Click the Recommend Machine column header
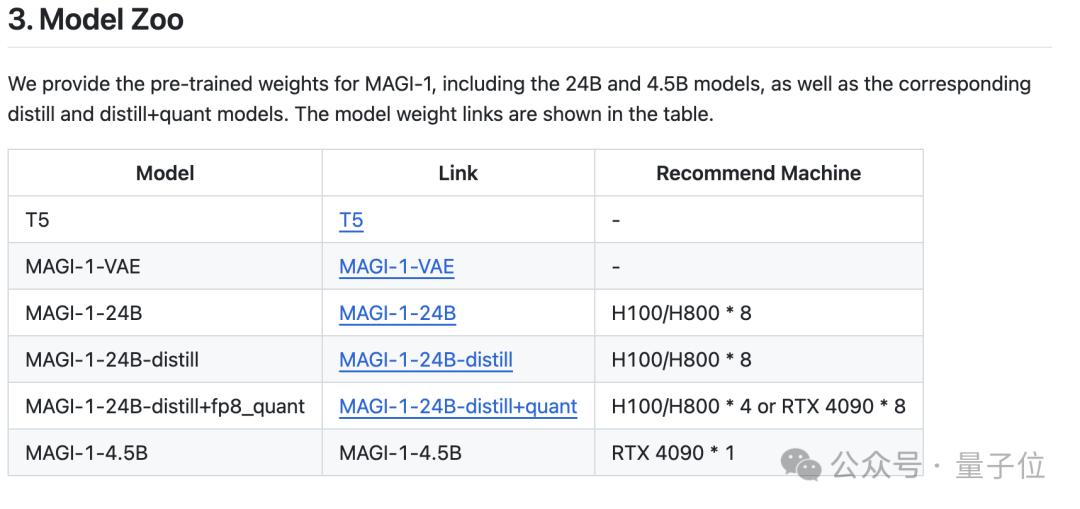Viewport: 1080px width, 509px height. coord(758,173)
